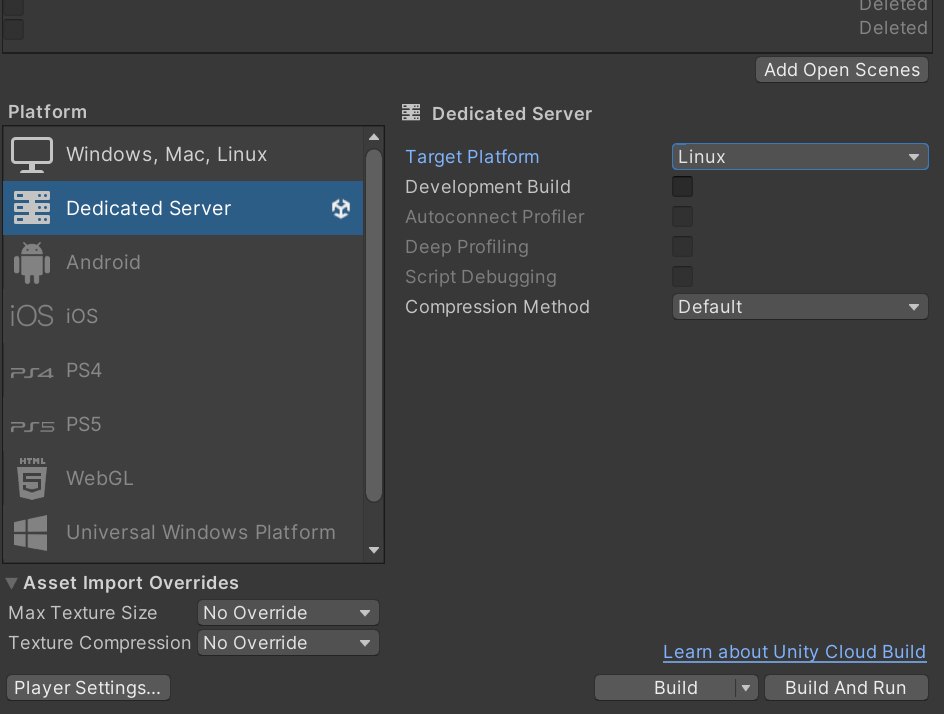Screen dimensions: 944x714
Task: Open Player Settings
Action: point(88,688)
